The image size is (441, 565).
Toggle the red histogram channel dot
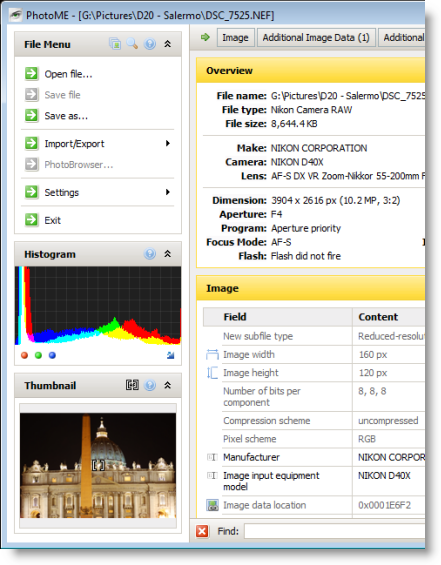click(24, 356)
